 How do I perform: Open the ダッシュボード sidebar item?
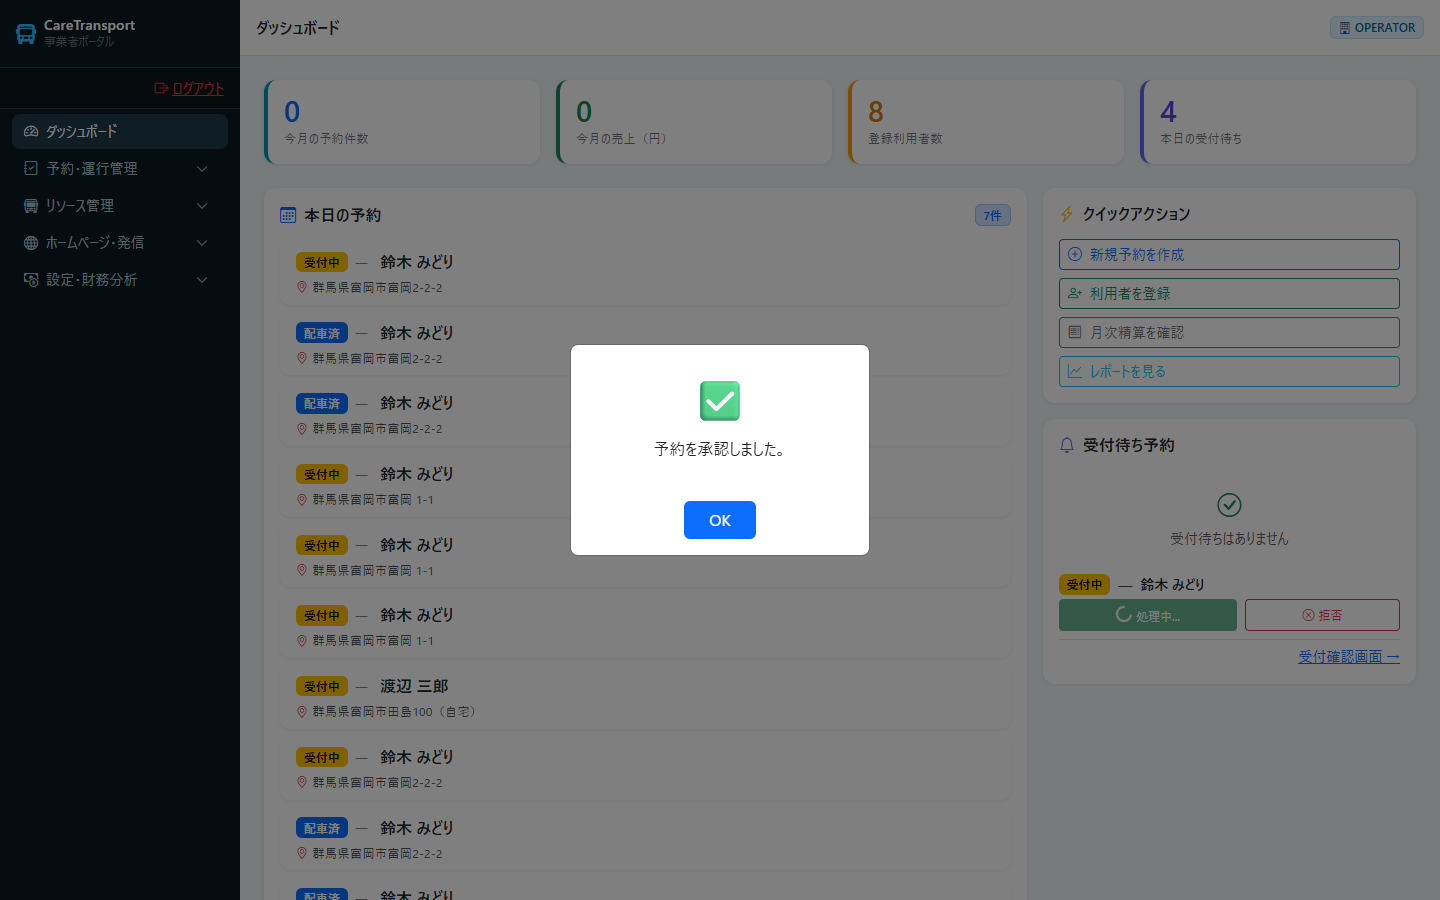click(x=120, y=131)
